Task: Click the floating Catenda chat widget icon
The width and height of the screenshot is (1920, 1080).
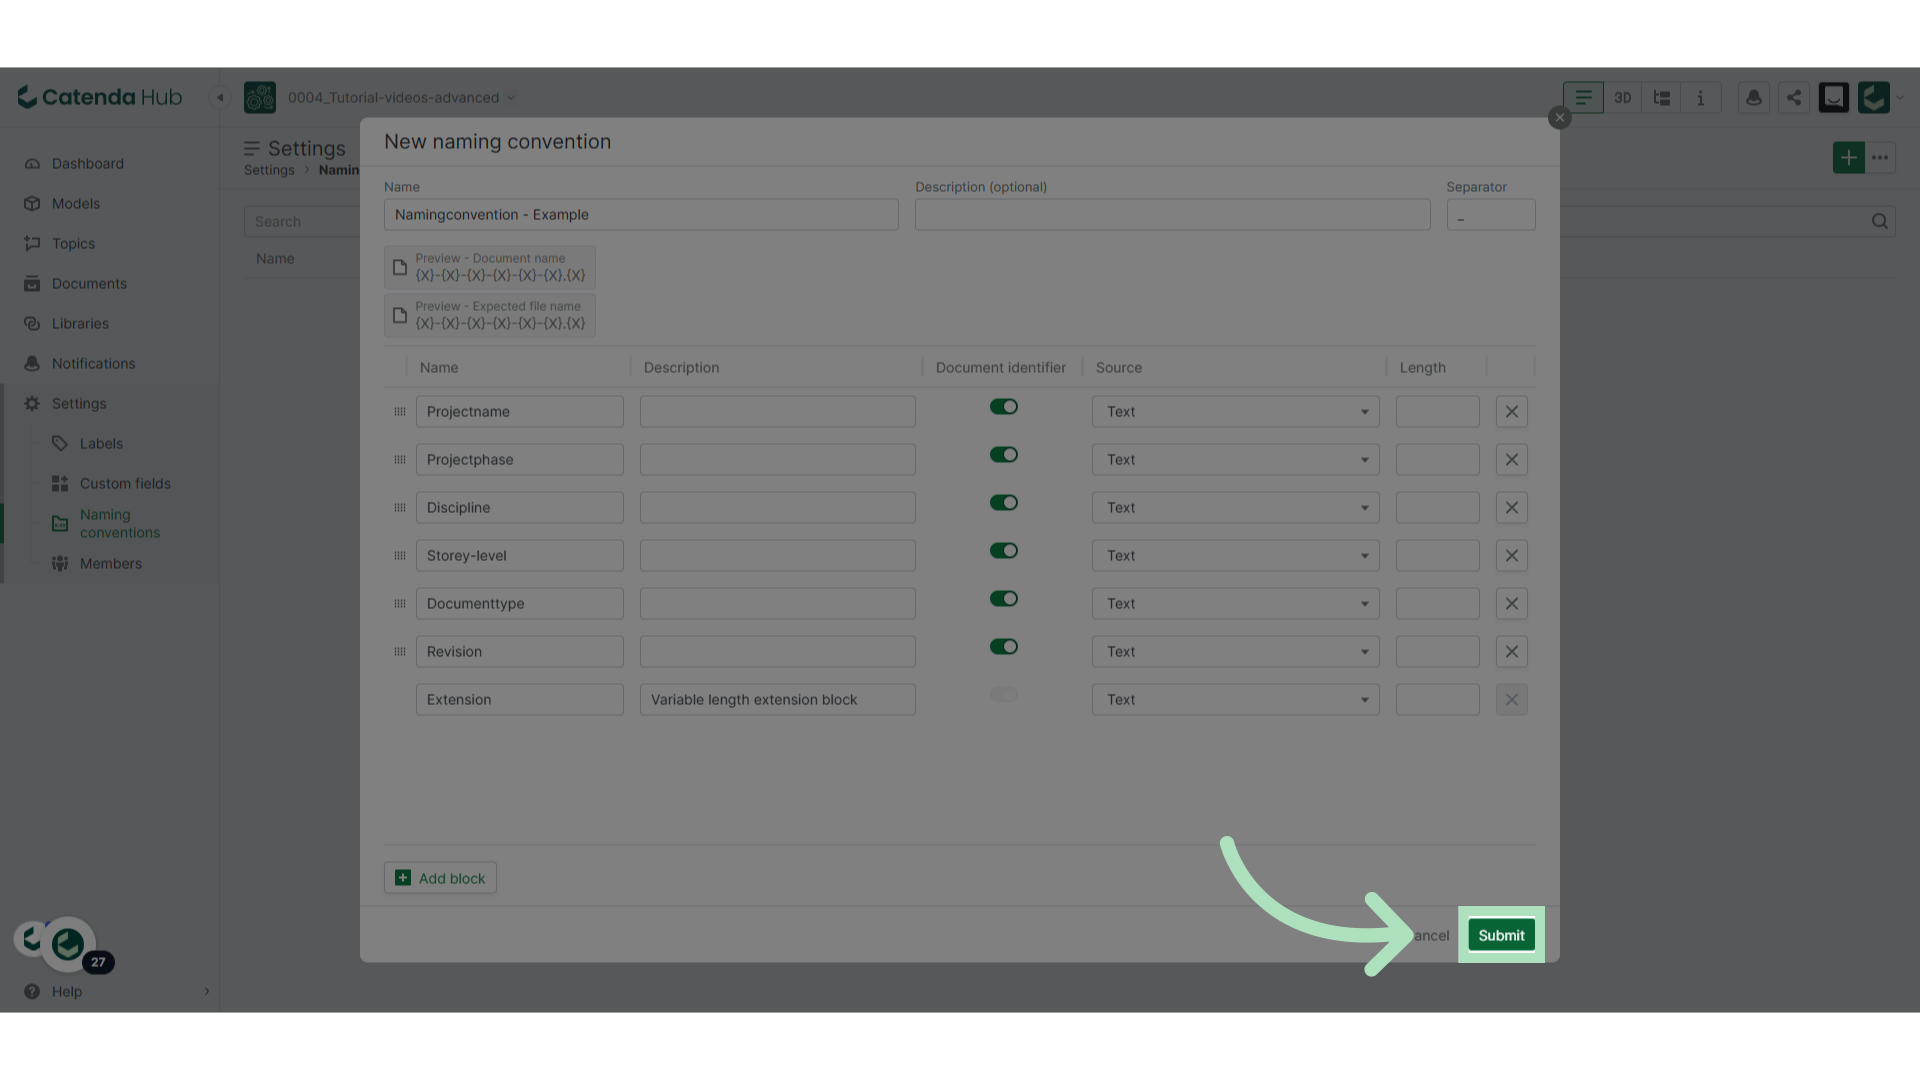Action: point(68,944)
